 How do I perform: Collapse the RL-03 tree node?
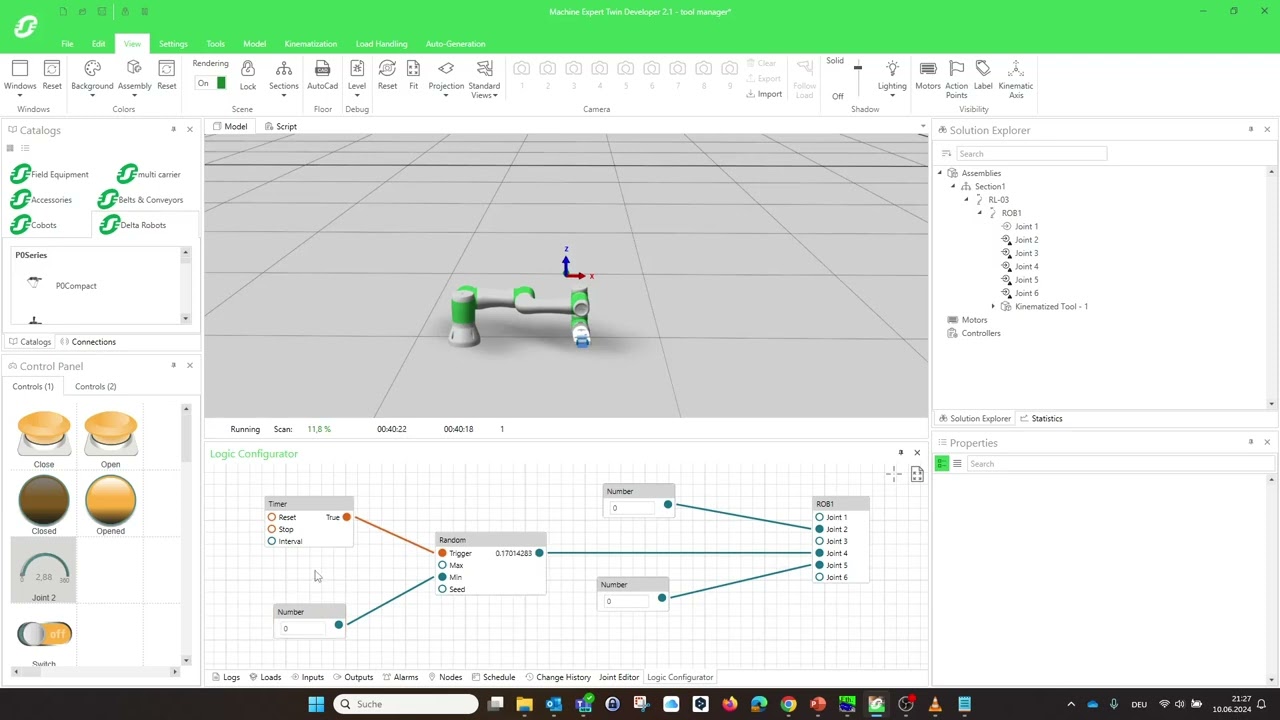tap(966, 199)
